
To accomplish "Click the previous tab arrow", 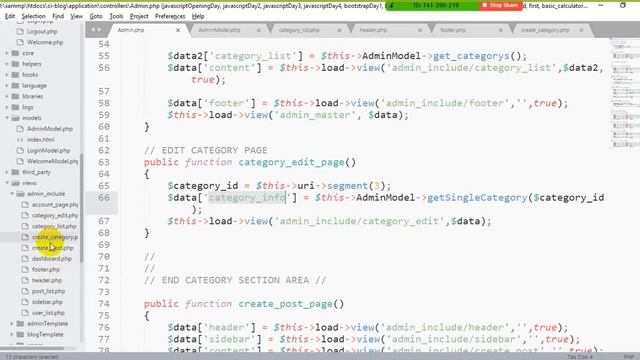I will (93, 30).
